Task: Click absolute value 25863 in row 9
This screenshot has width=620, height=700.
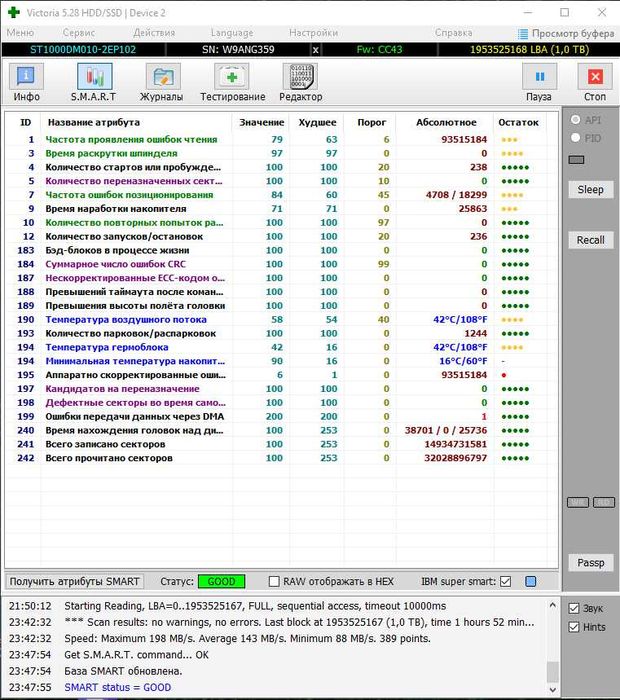Action: click(473, 208)
